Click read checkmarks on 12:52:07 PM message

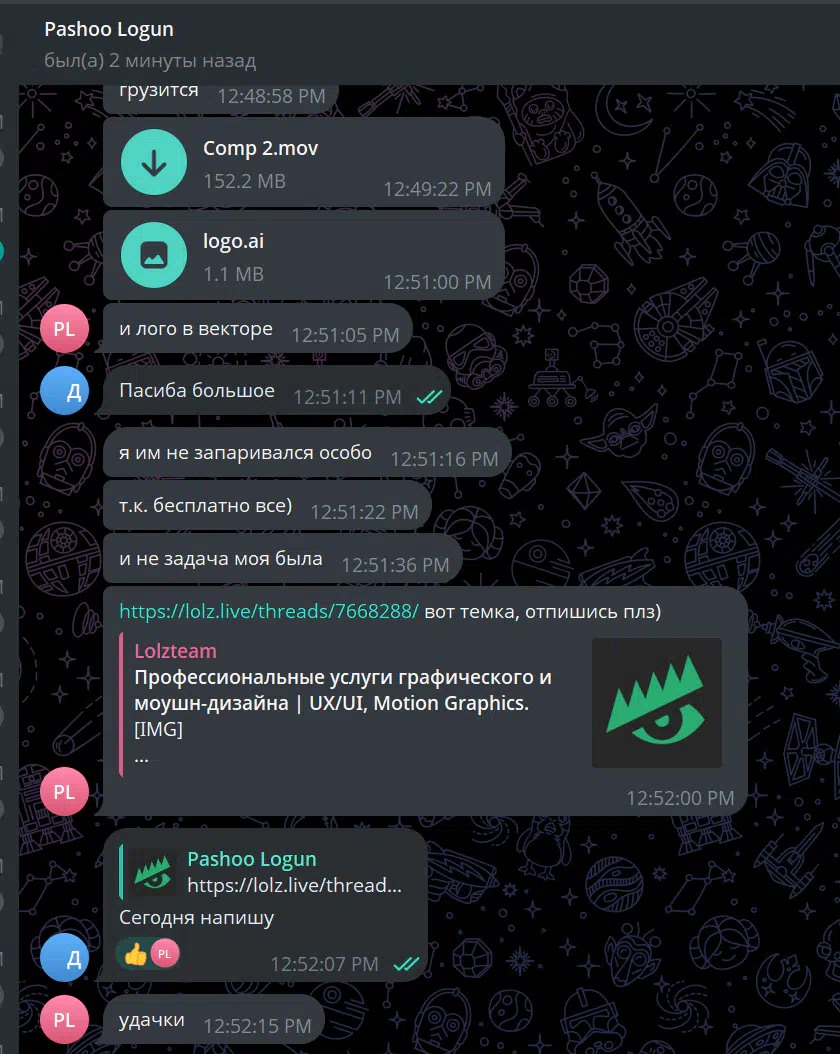tap(406, 964)
